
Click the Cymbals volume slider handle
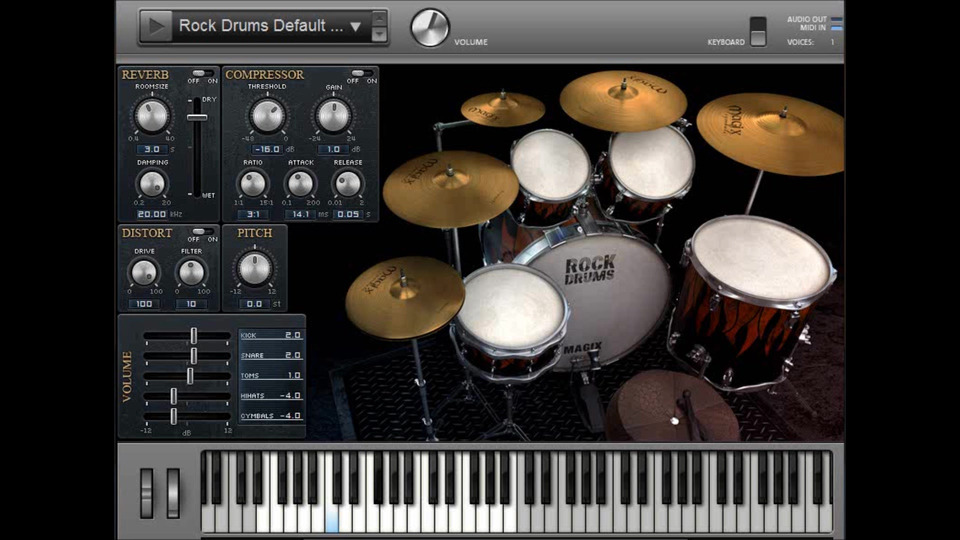click(x=174, y=416)
